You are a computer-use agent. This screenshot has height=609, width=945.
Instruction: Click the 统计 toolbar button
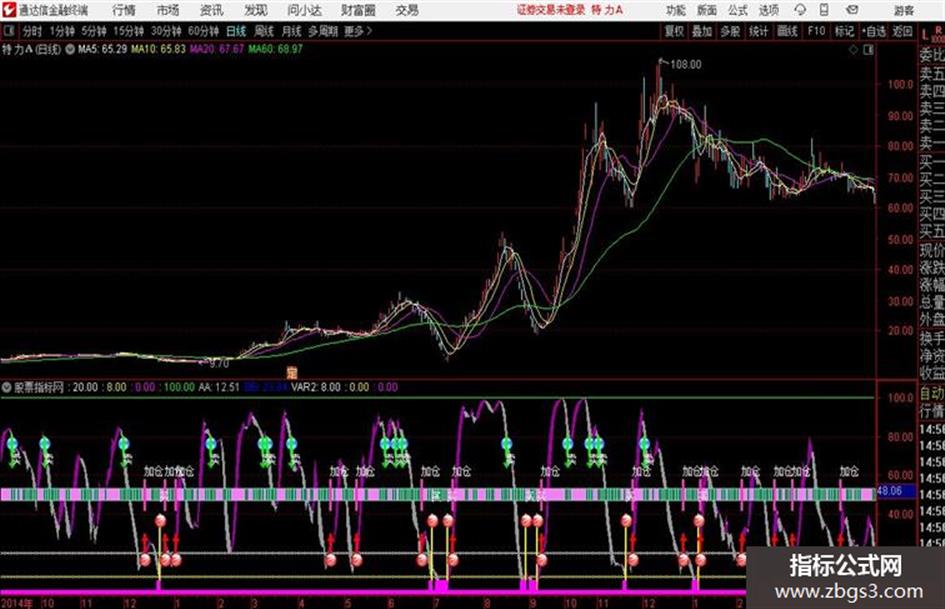759,31
